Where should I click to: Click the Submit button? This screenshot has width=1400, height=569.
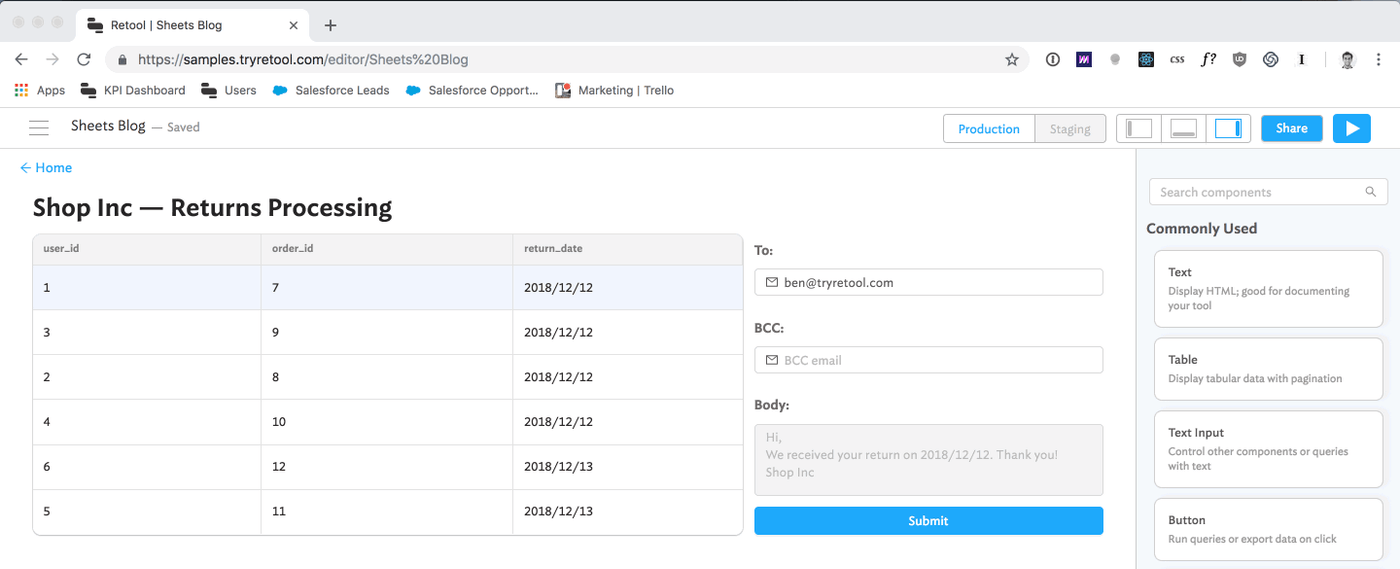tap(928, 521)
